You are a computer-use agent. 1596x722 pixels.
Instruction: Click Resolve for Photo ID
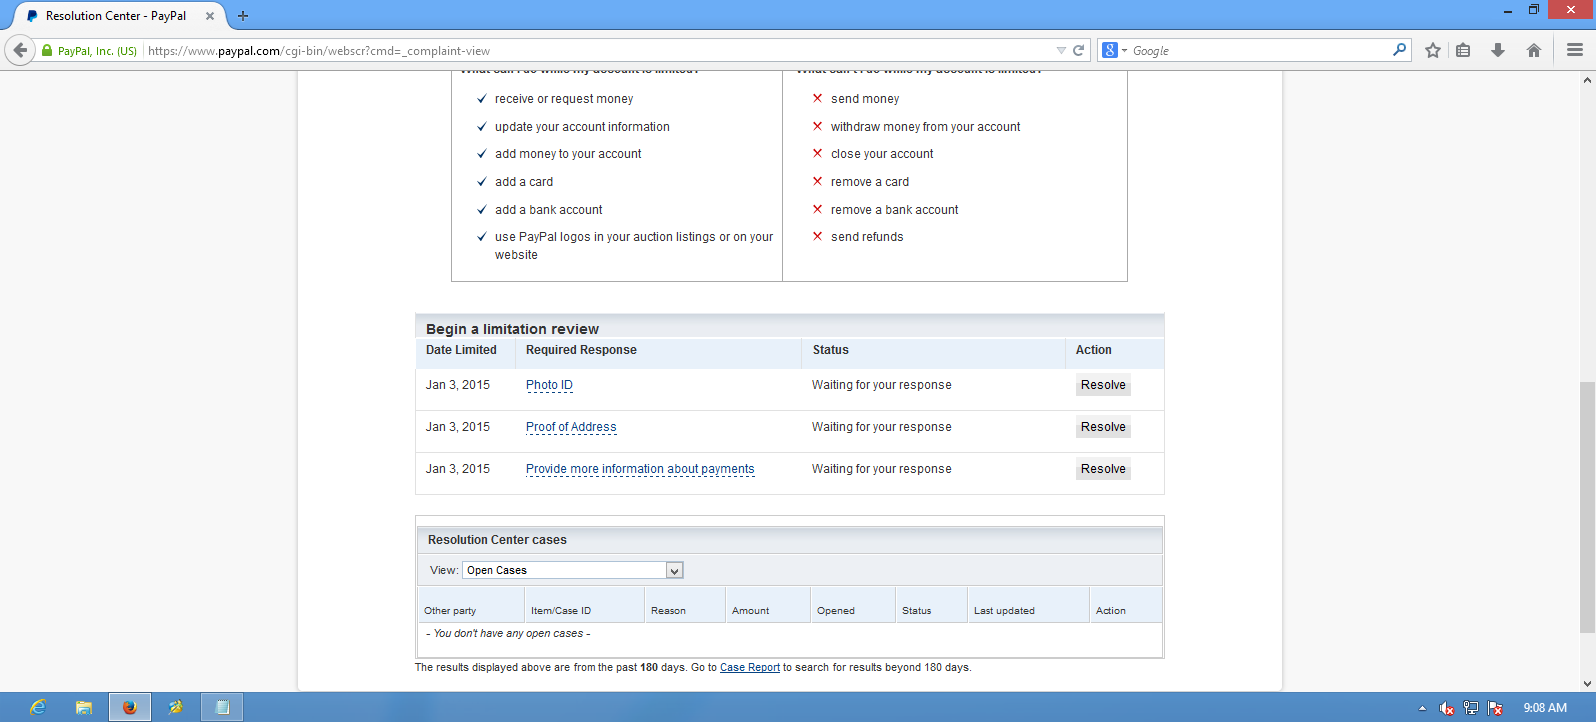(1103, 385)
